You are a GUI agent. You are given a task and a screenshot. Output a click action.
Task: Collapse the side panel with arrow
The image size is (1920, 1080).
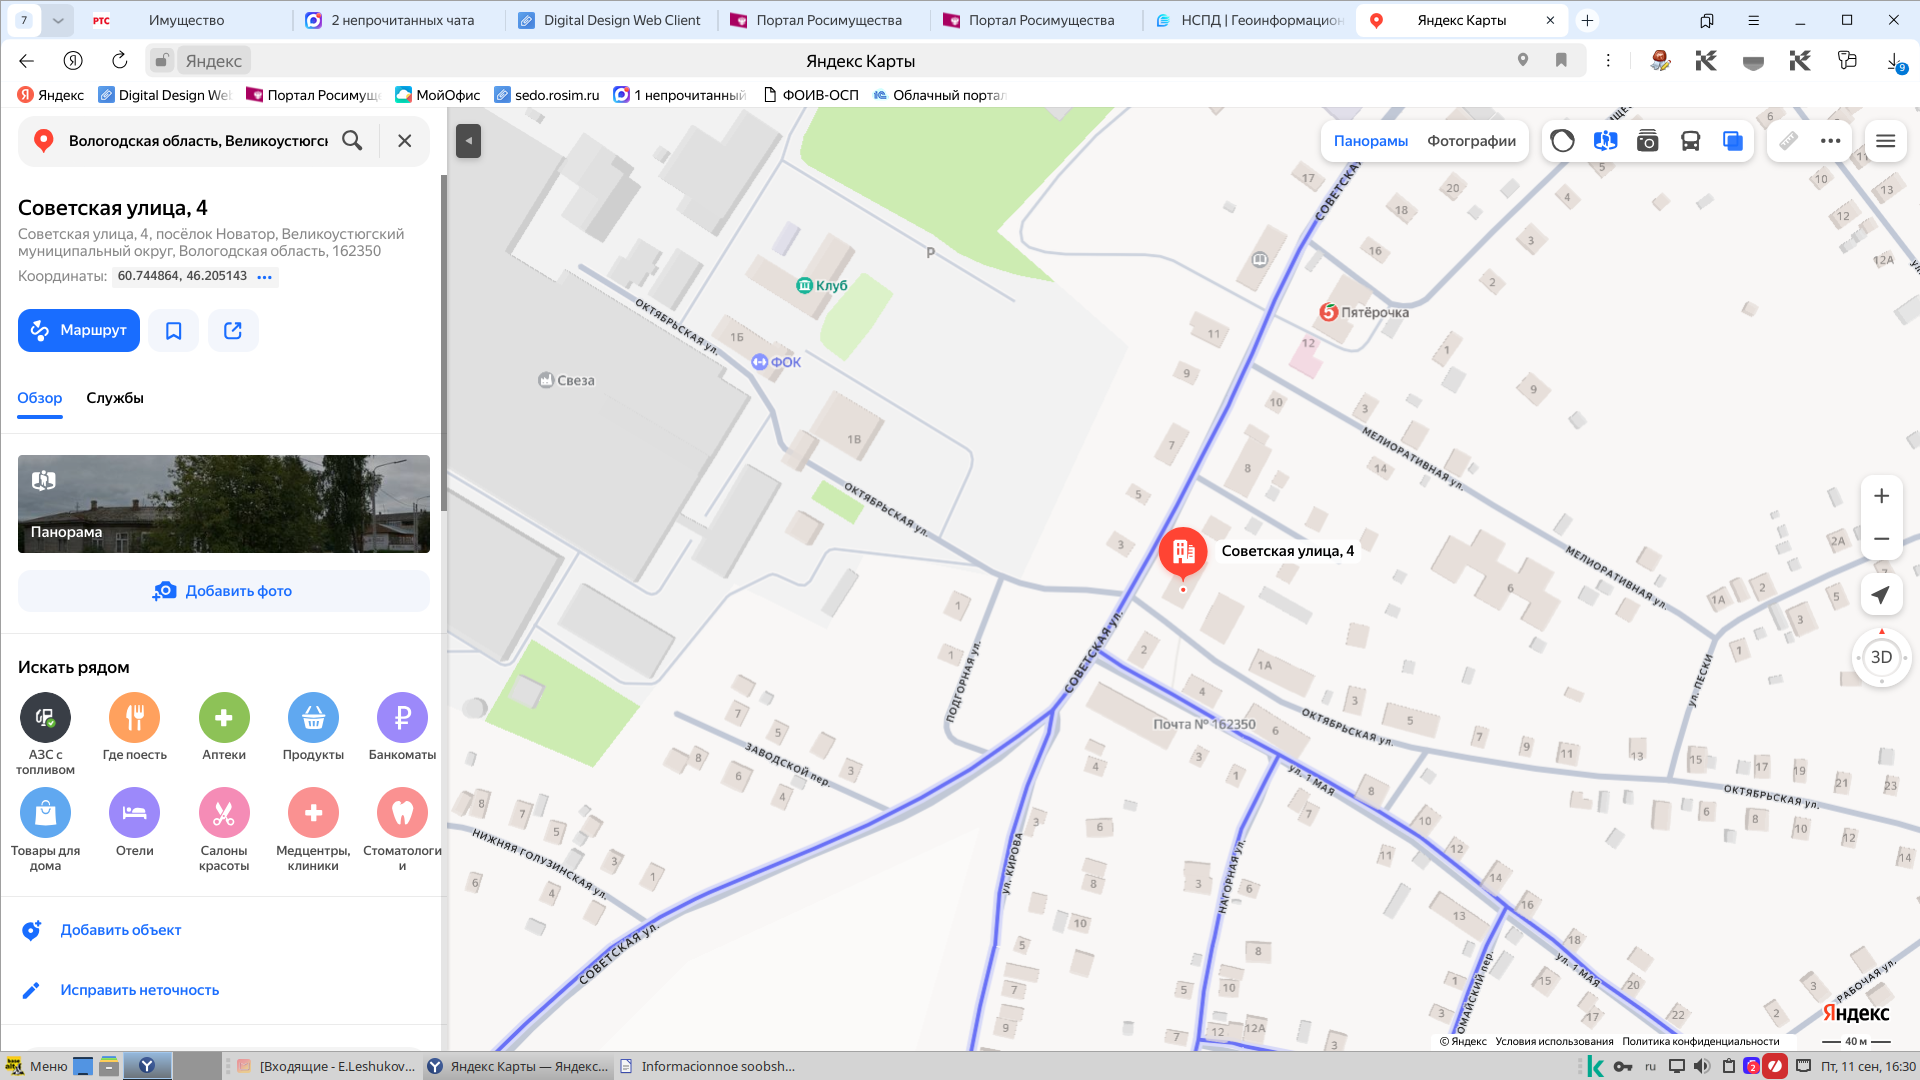468,141
